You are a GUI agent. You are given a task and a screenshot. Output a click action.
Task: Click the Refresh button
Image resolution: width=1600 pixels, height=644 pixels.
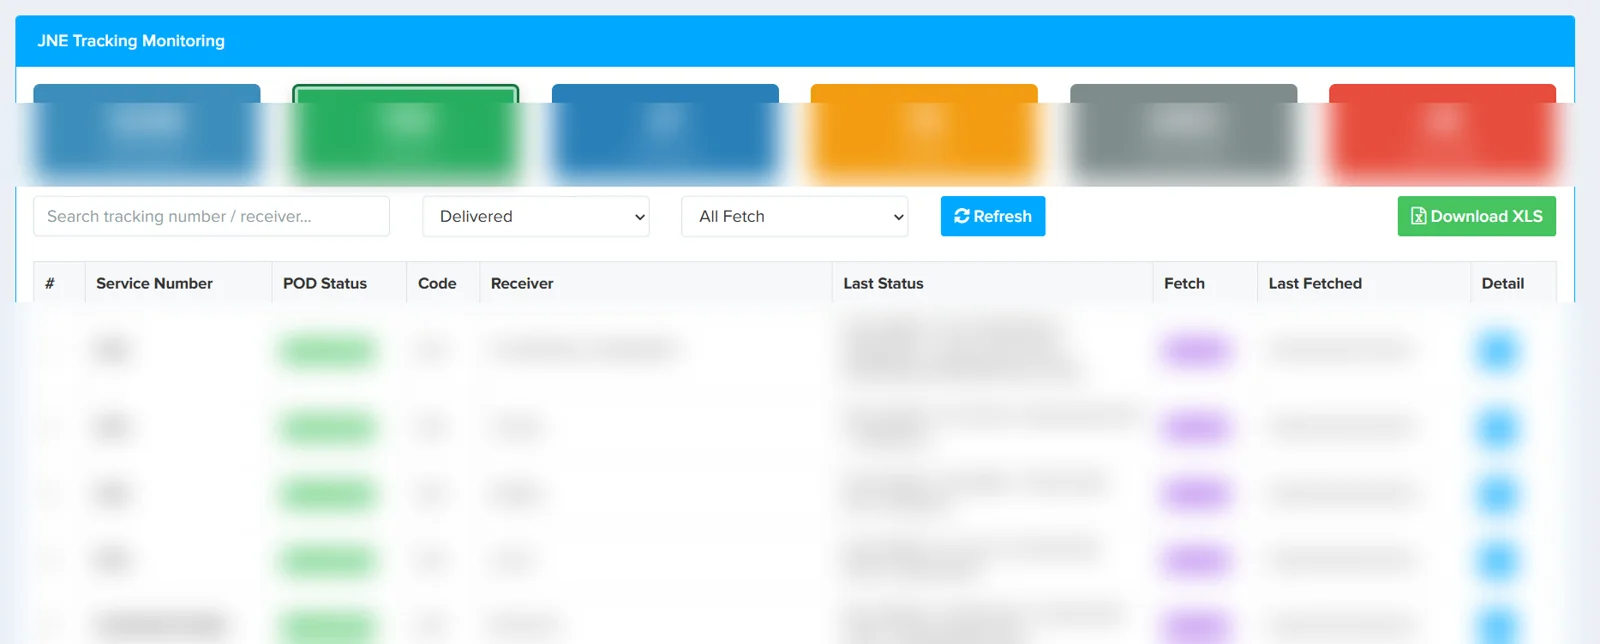[x=993, y=216]
